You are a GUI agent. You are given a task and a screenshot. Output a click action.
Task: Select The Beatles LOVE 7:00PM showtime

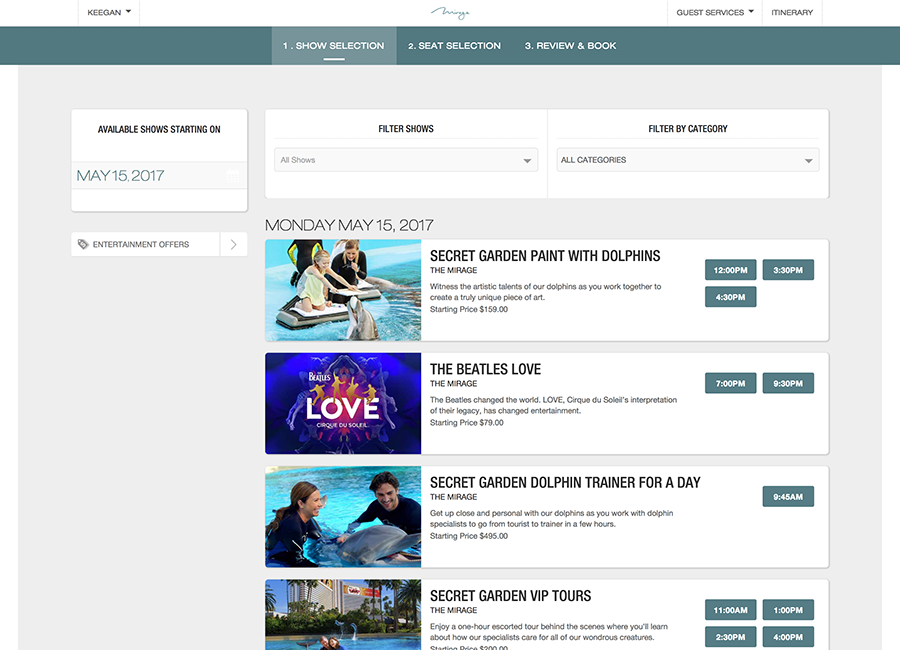[x=731, y=383]
